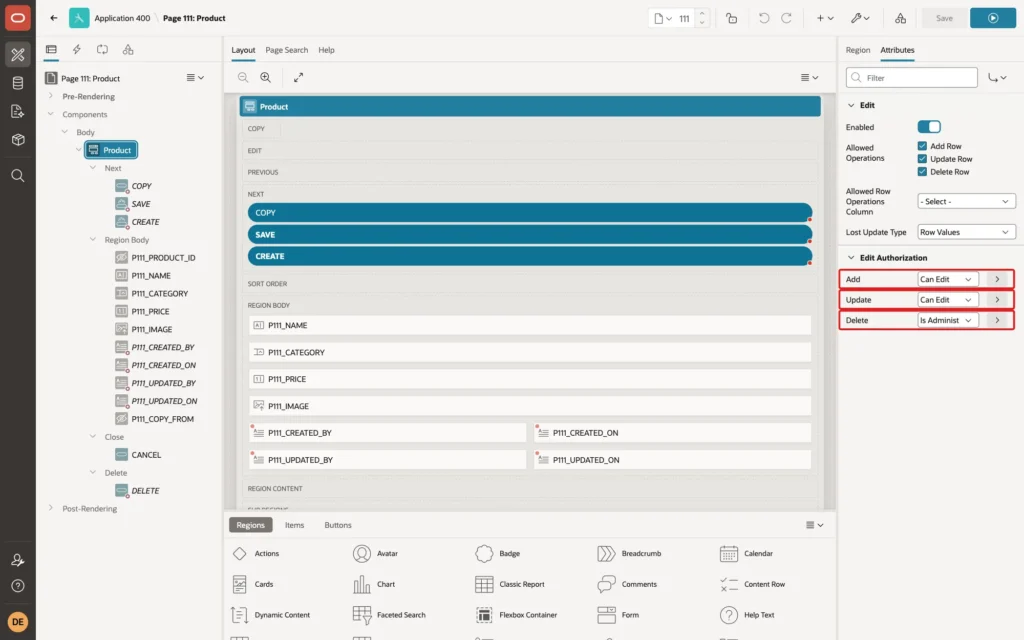
Task: Click the Save button
Action: (944, 18)
